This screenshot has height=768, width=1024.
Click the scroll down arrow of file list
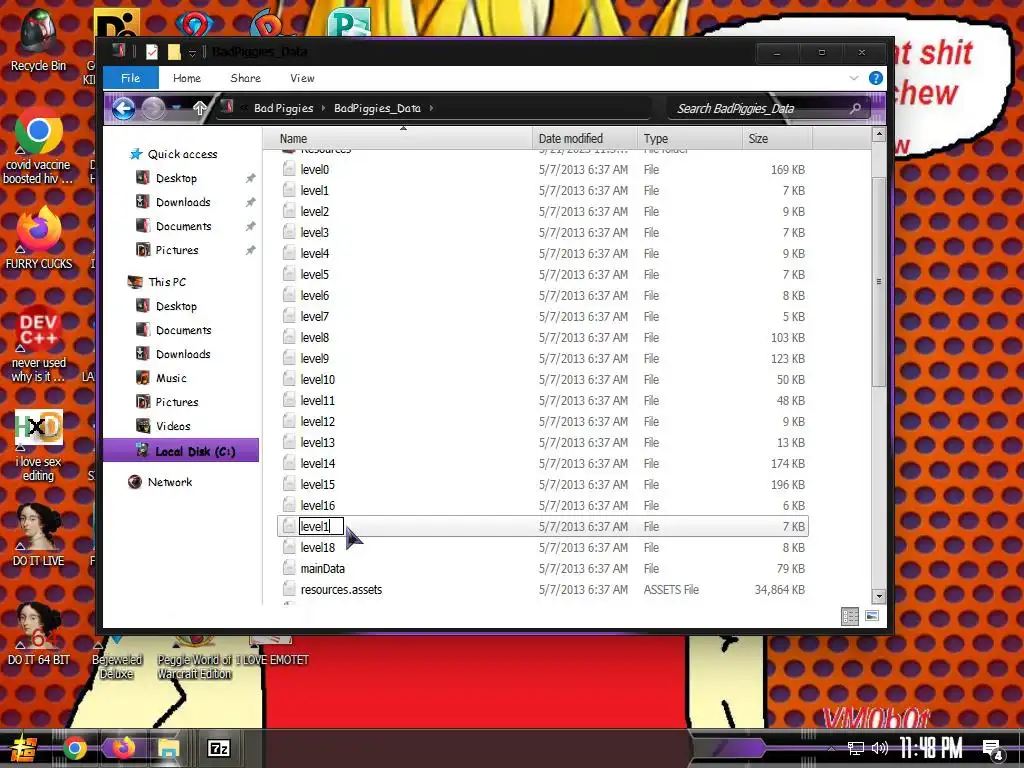point(878,596)
